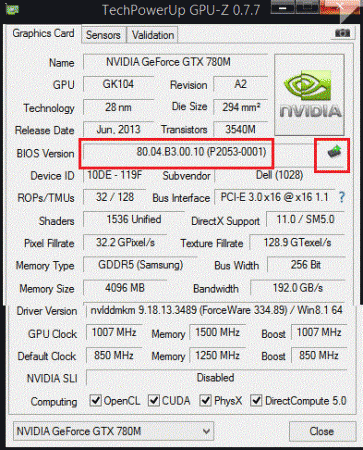
Task: Click DirectX Support value 11.0 / SM5.0
Action: (x=305, y=220)
